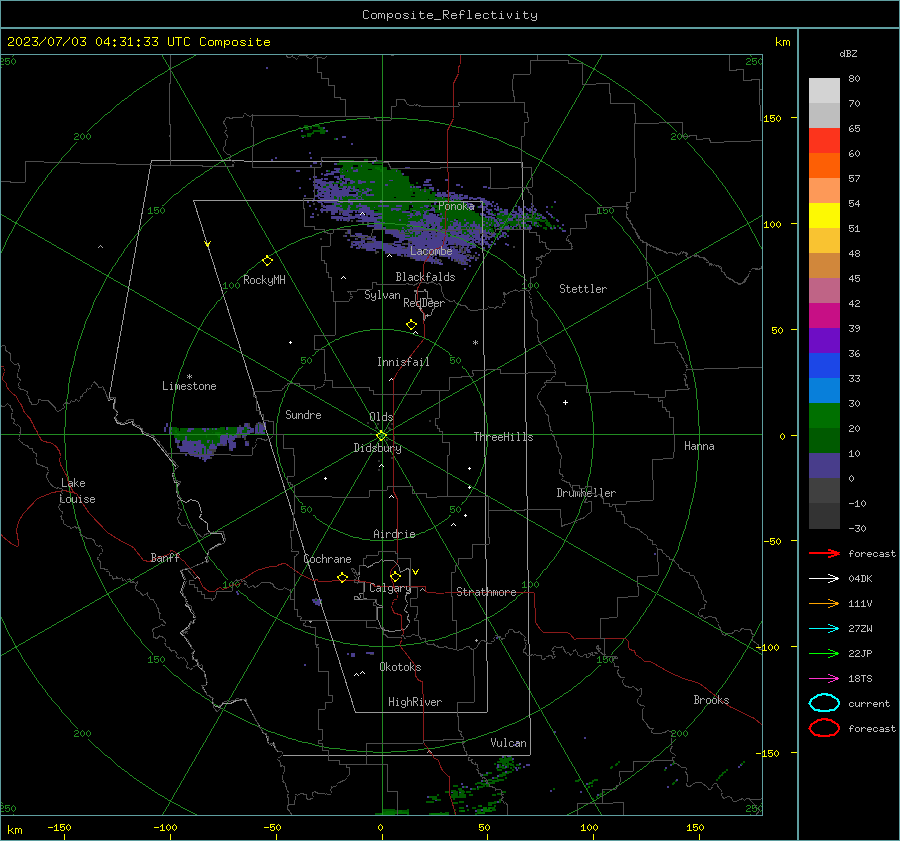Click the Vulcan city label
This screenshot has width=900, height=841.
point(508,743)
